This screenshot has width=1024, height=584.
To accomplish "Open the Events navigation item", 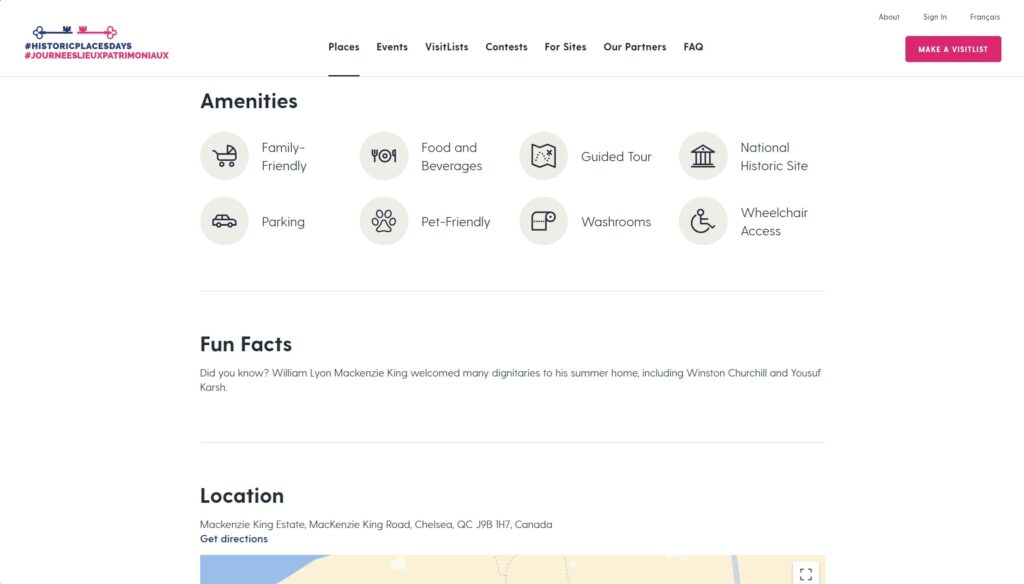I will pyautogui.click(x=392, y=47).
